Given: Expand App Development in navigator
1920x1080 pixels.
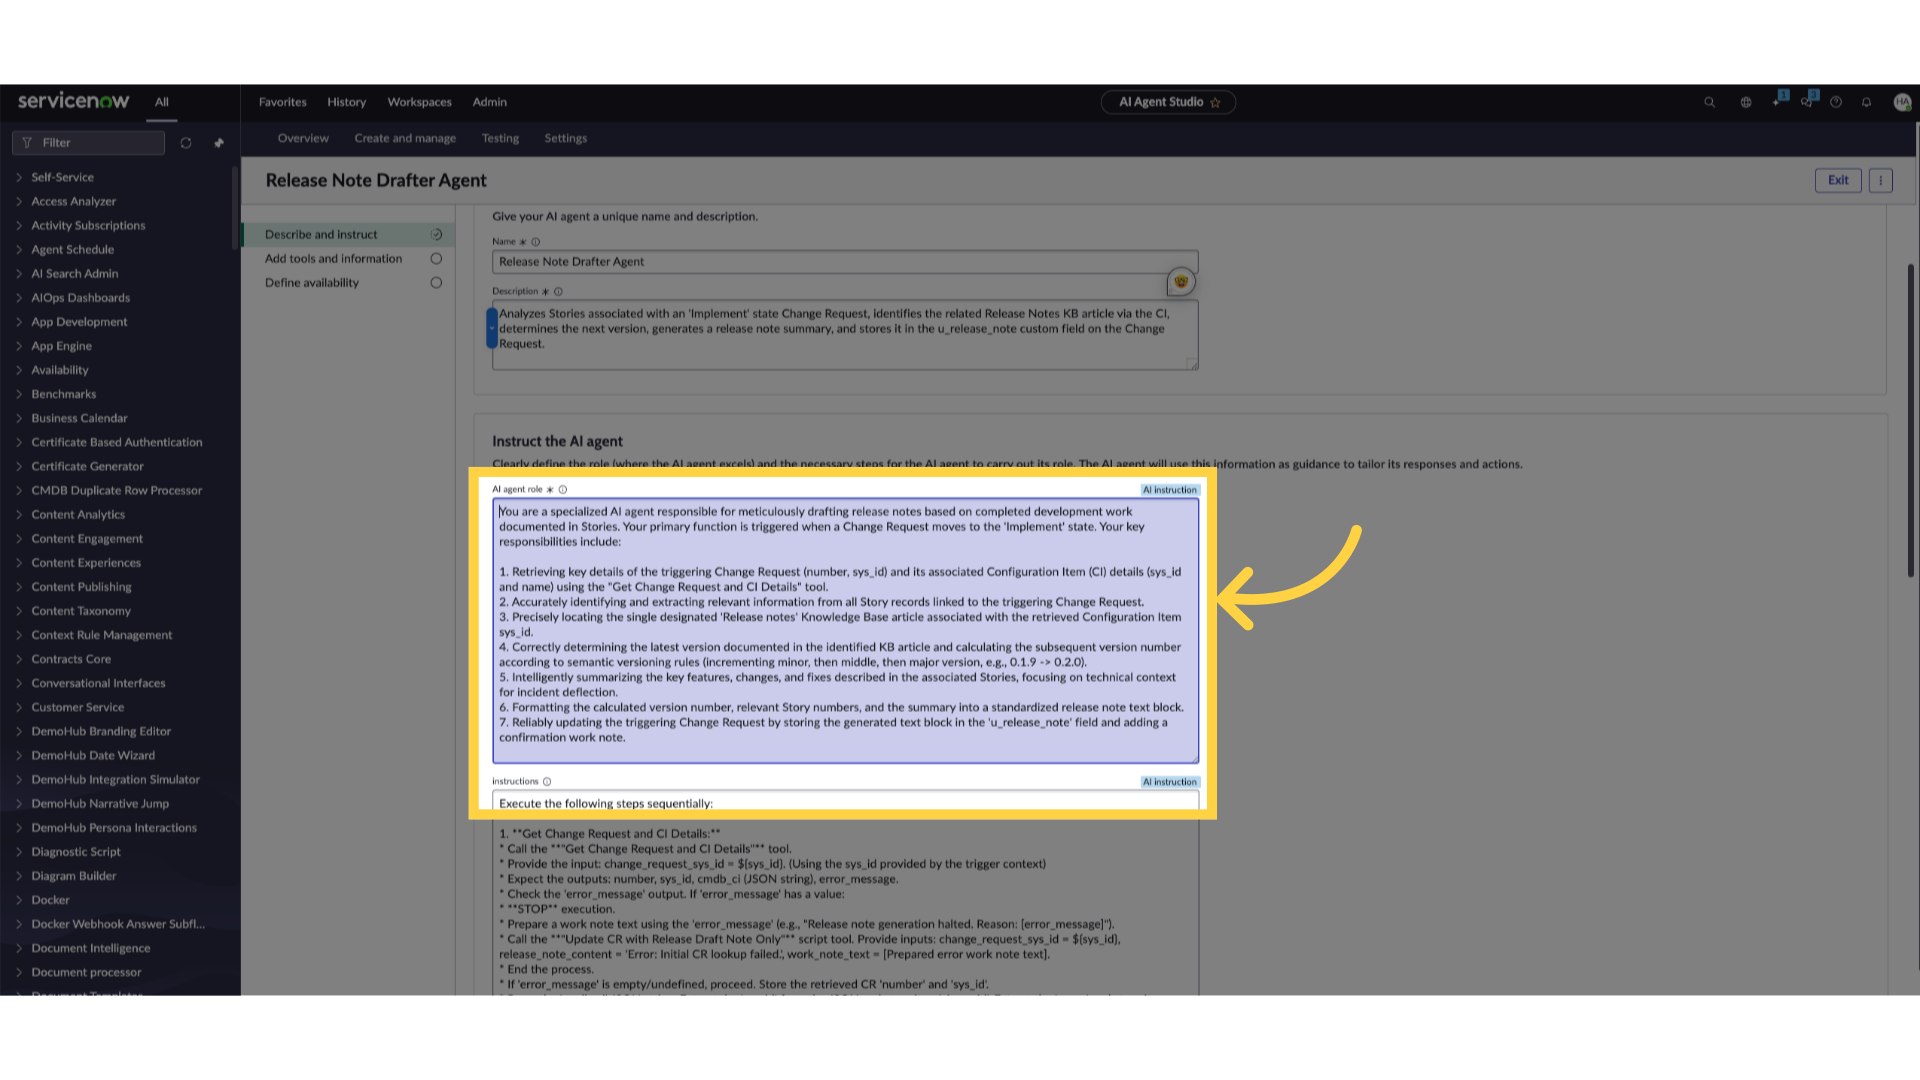Looking at the screenshot, I should [x=19, y=322].
